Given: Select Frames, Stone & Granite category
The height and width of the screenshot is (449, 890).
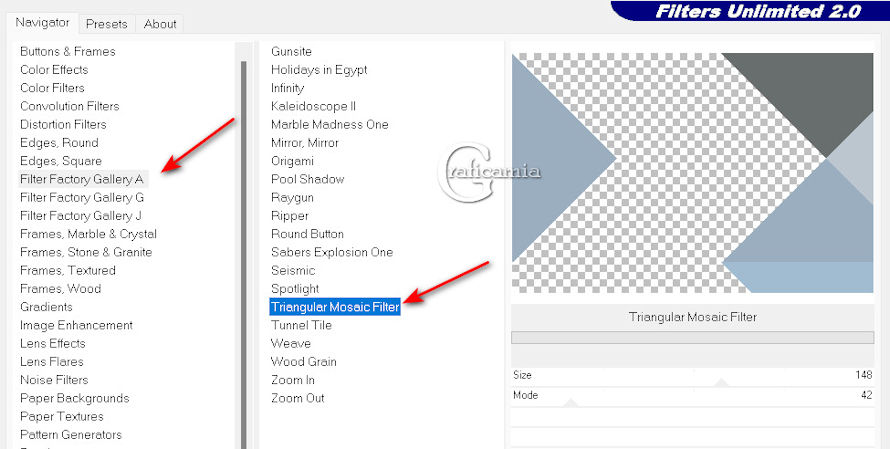Looking at the screenshot, I should (86, 252).
